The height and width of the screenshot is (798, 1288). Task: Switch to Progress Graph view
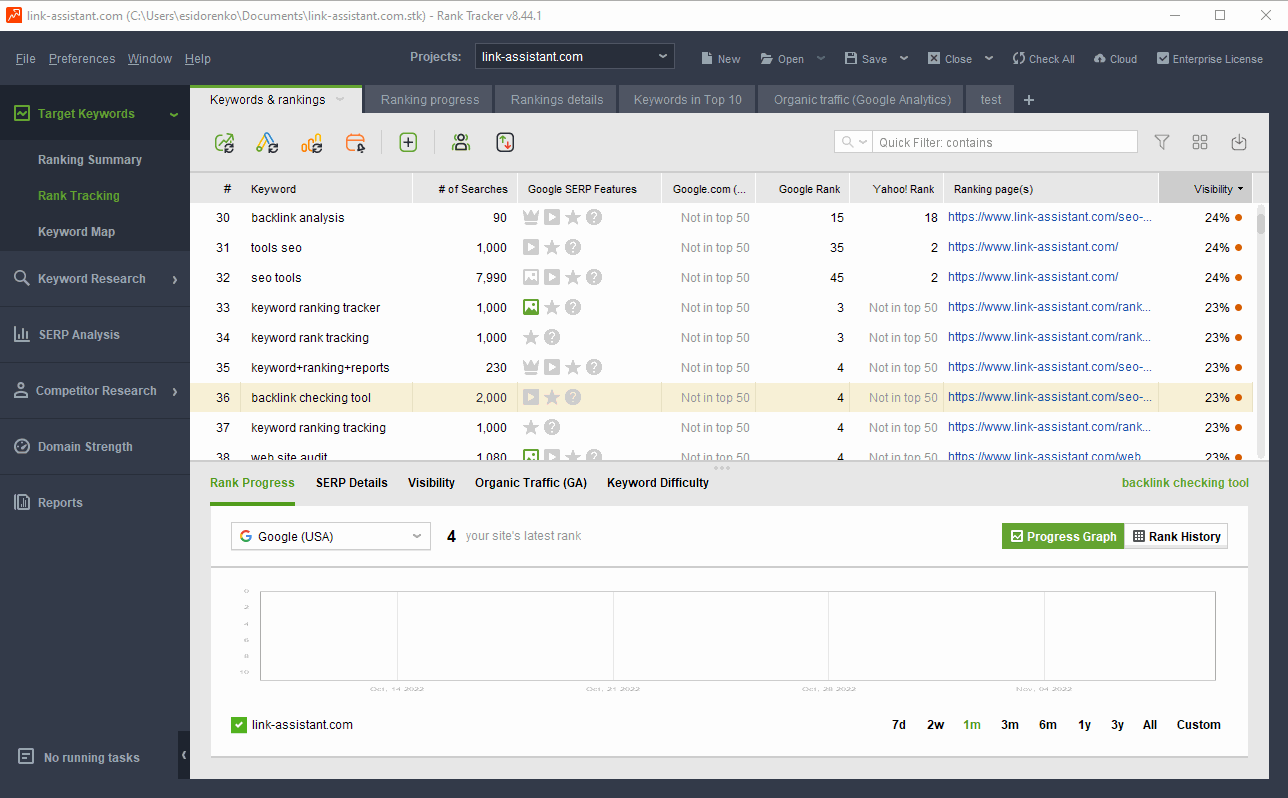tap(1063, 537)
